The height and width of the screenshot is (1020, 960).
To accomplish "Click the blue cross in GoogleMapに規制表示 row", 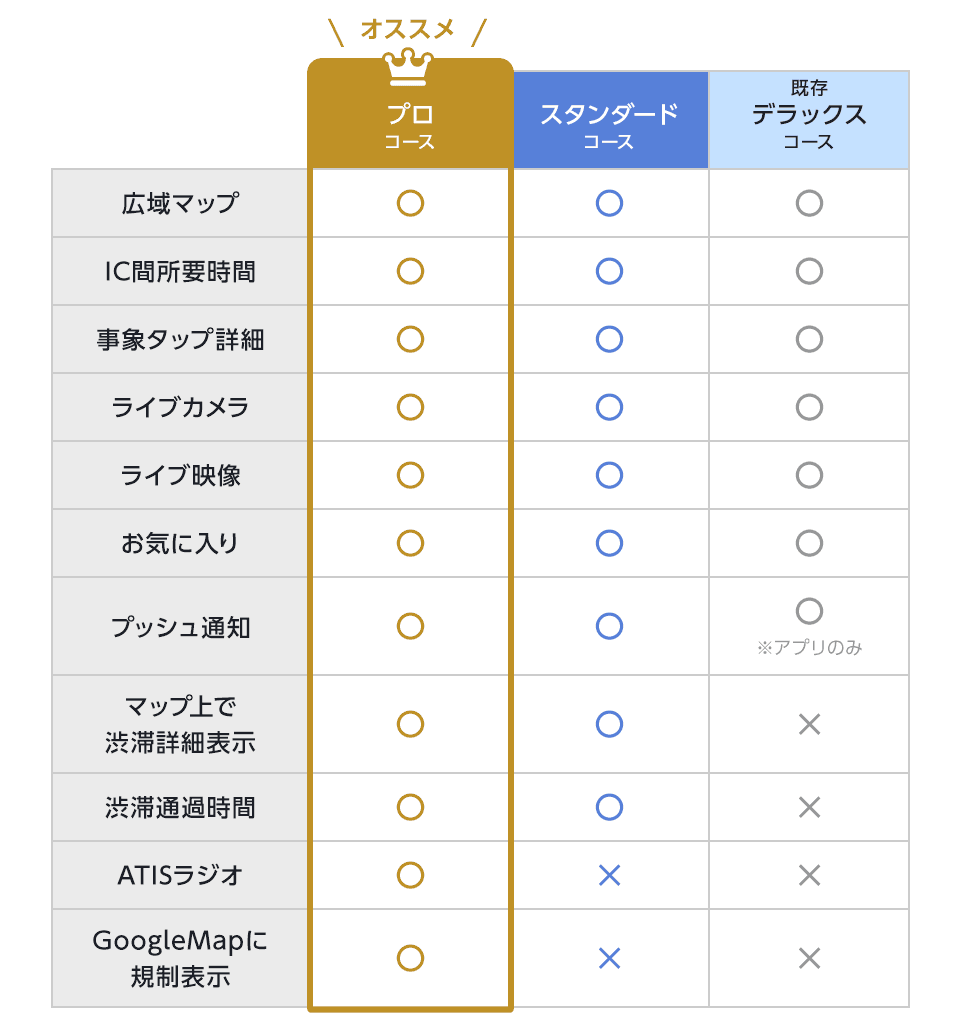I will pos(609,958).
